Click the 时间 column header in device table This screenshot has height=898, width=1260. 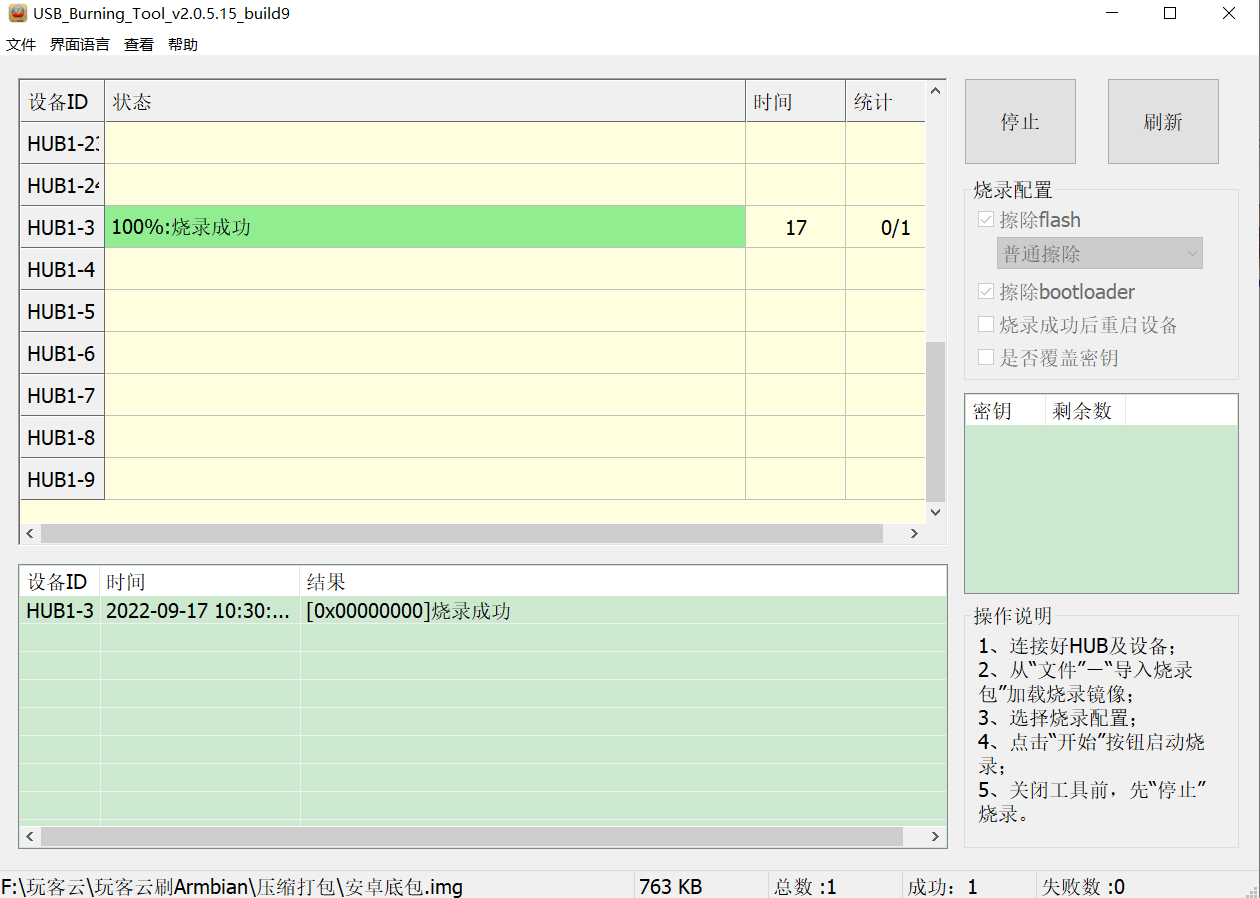pos(795,102)
